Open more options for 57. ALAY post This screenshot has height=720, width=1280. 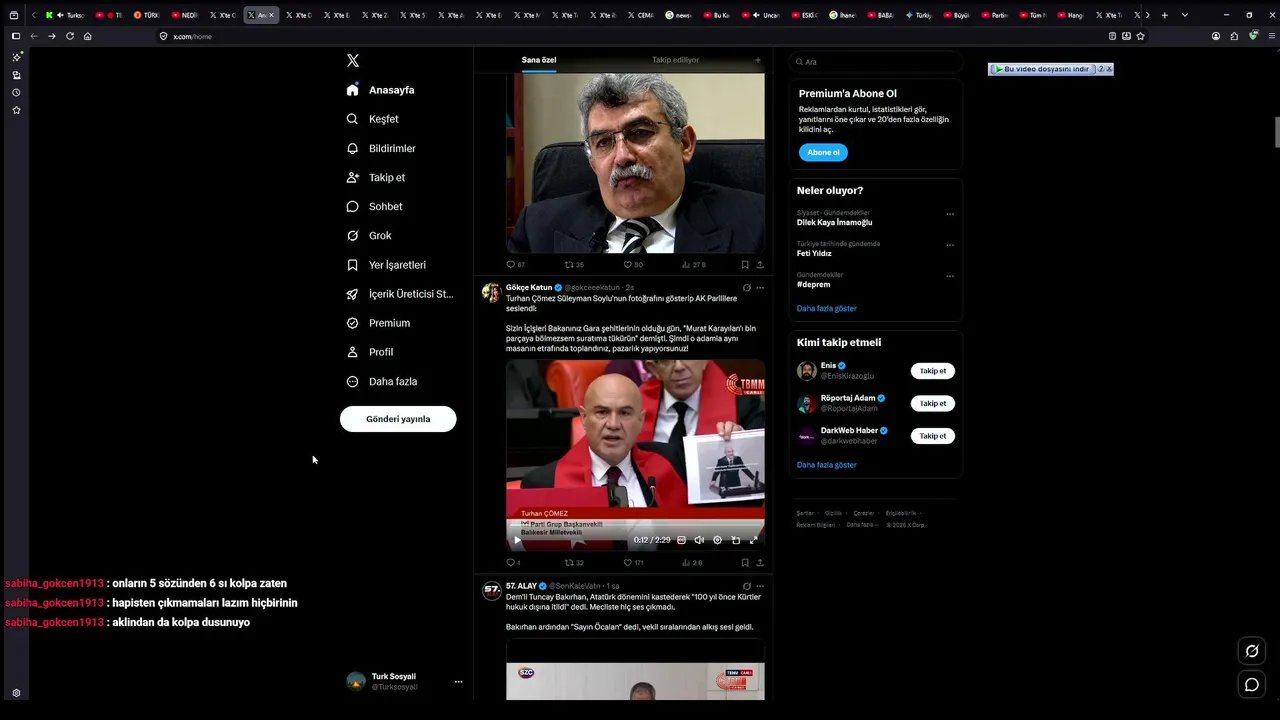[x=760, y=586]
